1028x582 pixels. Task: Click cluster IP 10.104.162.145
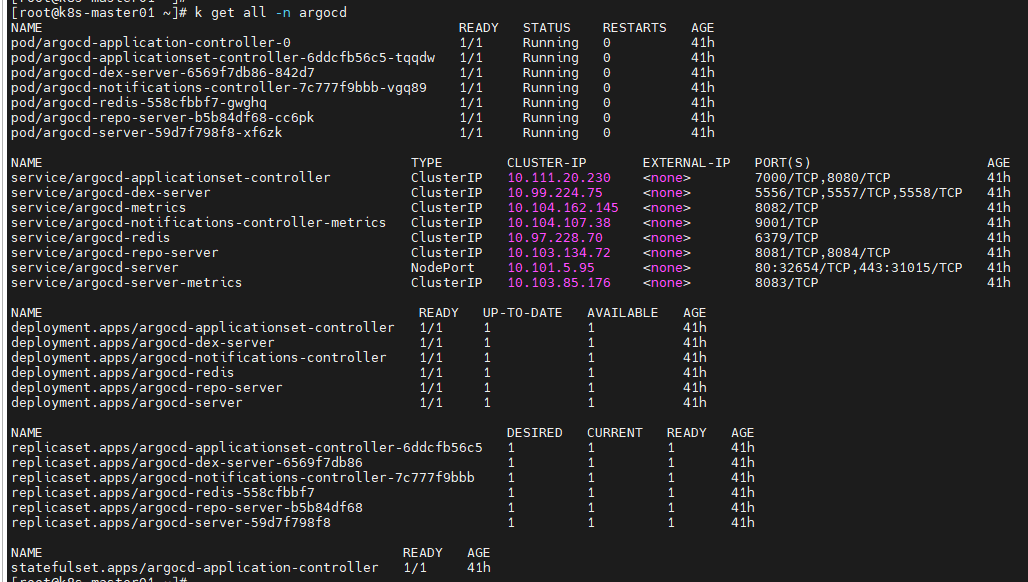pos(563,208)
